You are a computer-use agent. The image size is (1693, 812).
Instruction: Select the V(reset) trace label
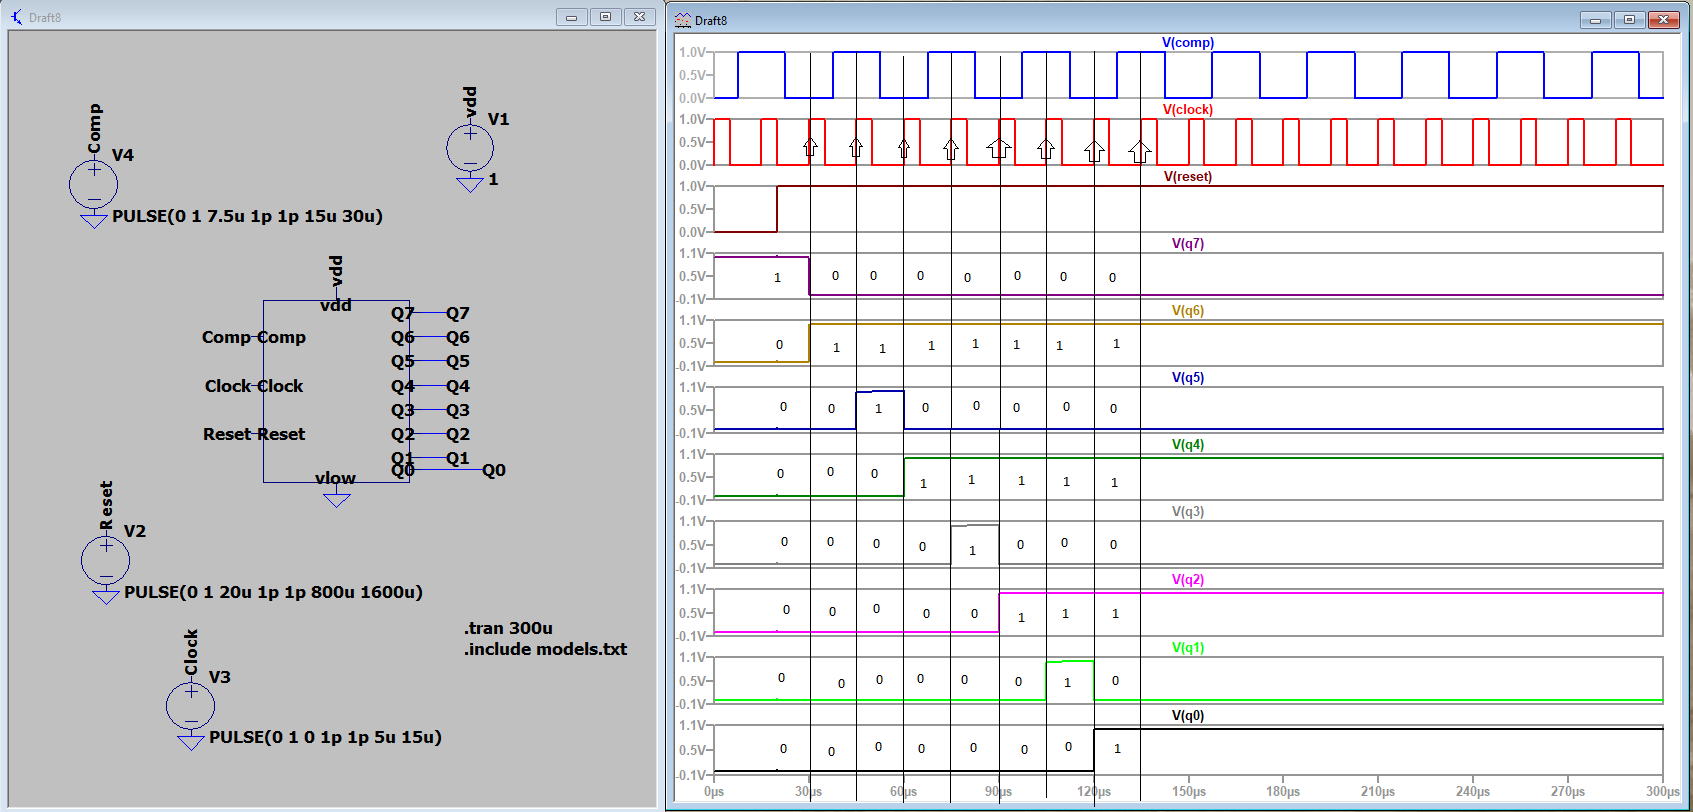coord(1187,177)
